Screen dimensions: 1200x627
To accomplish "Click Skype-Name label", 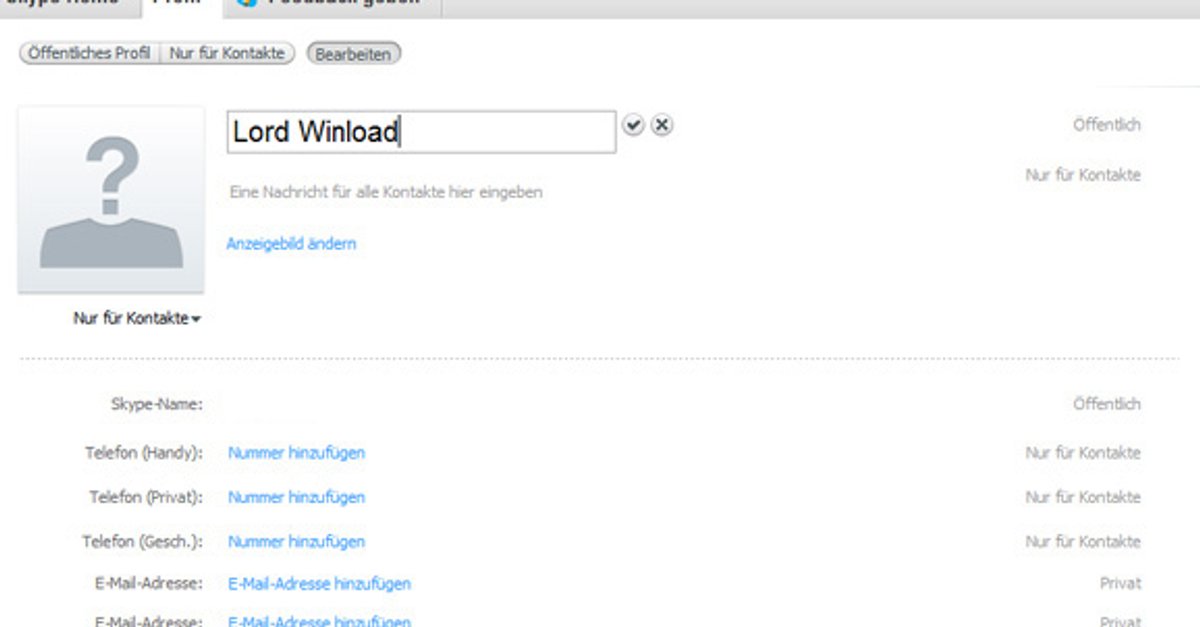I will [x=156, y=404].
